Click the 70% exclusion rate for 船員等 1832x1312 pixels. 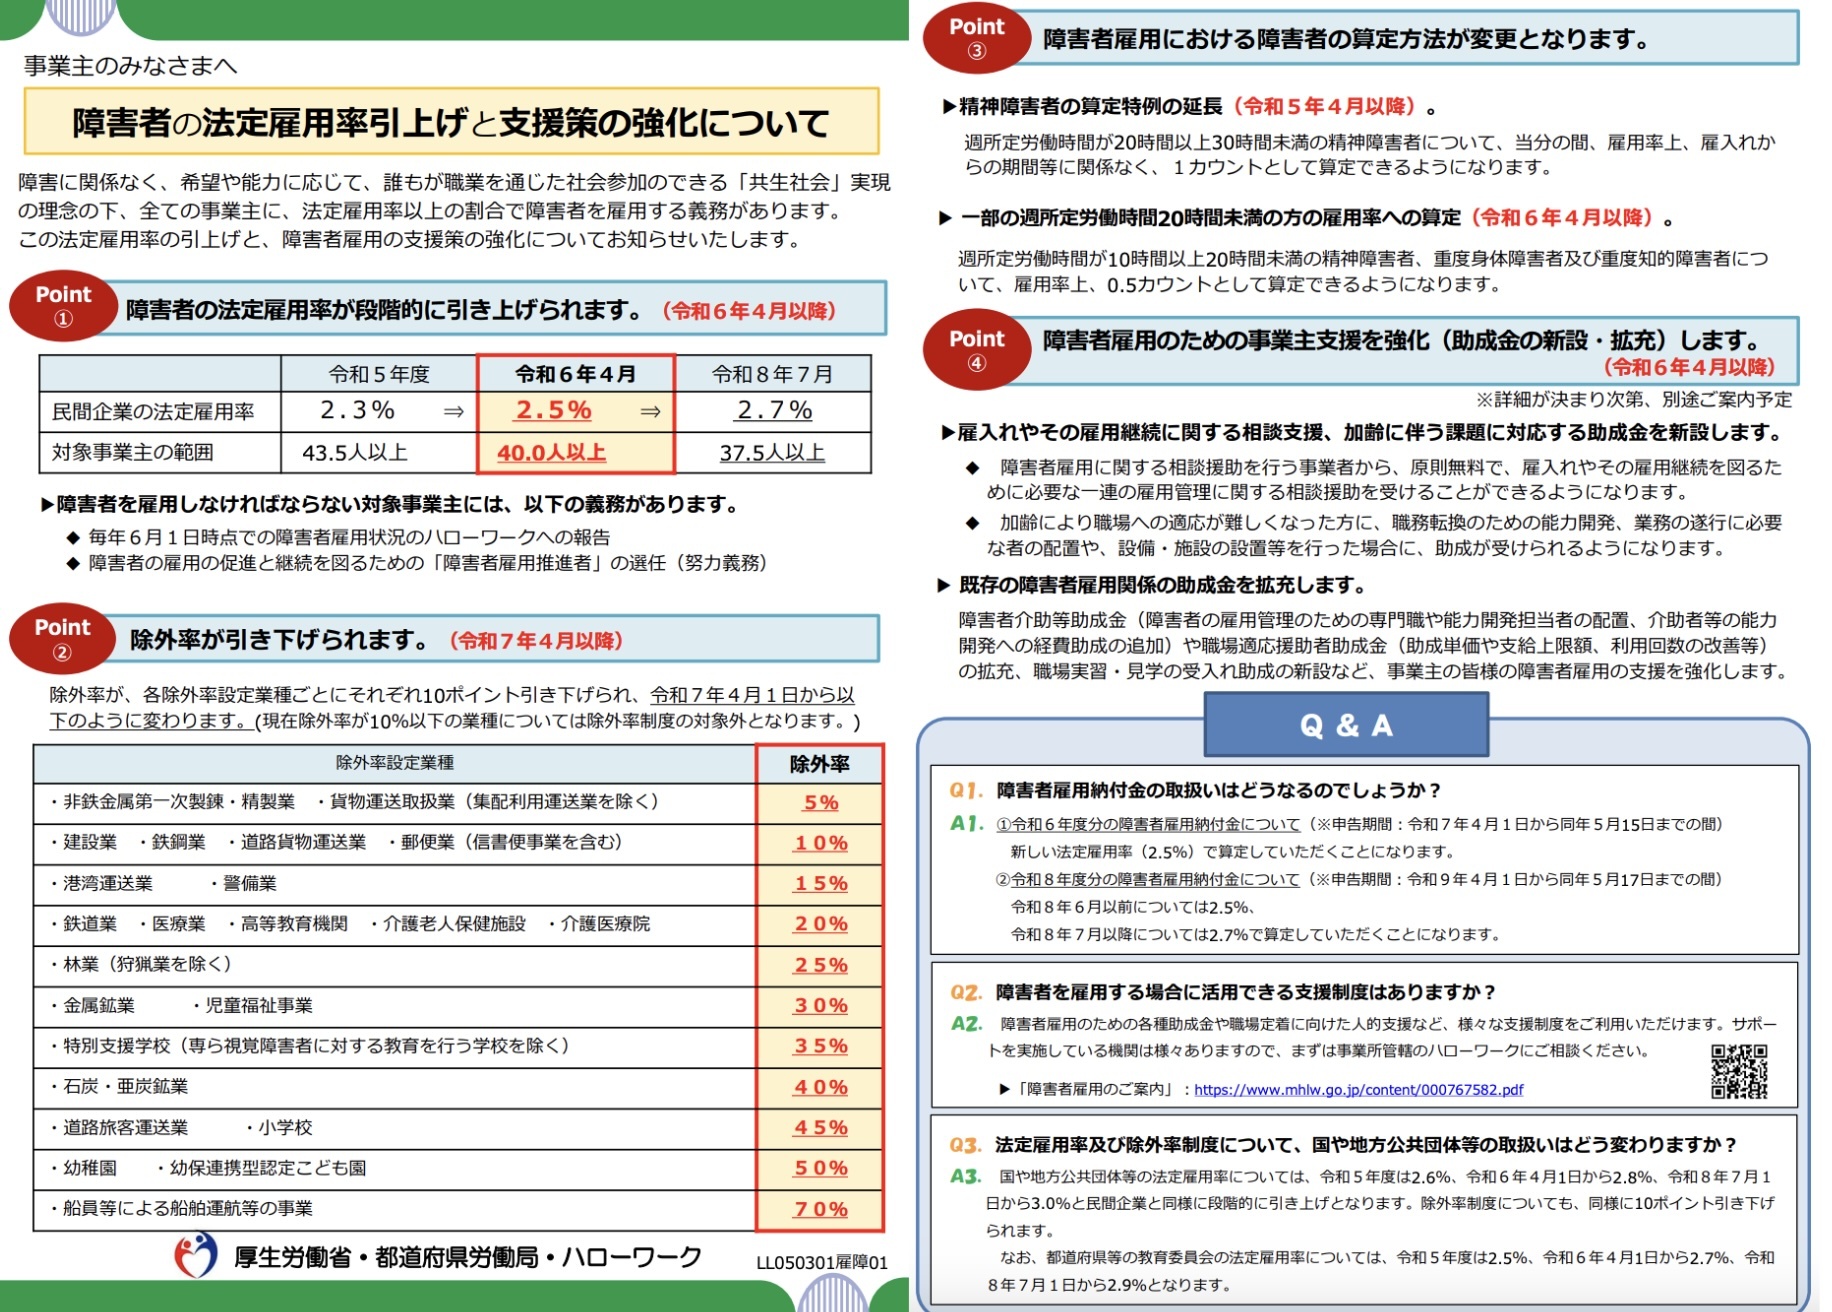tap(820, 1210)
